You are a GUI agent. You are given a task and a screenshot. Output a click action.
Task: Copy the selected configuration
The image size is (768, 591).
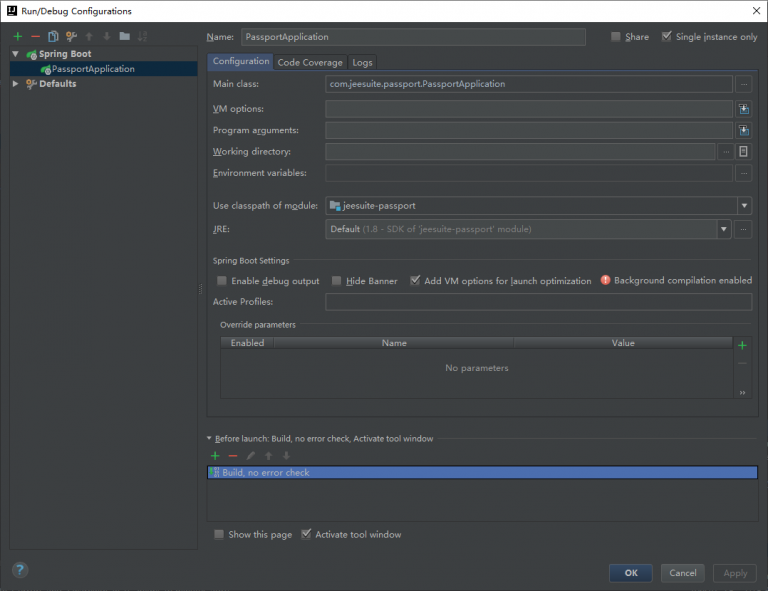click(x=53, y=36)
